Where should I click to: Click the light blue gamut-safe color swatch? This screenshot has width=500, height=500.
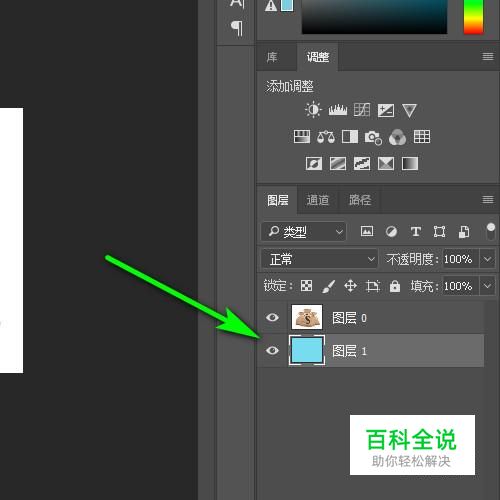tap(287, 6)
